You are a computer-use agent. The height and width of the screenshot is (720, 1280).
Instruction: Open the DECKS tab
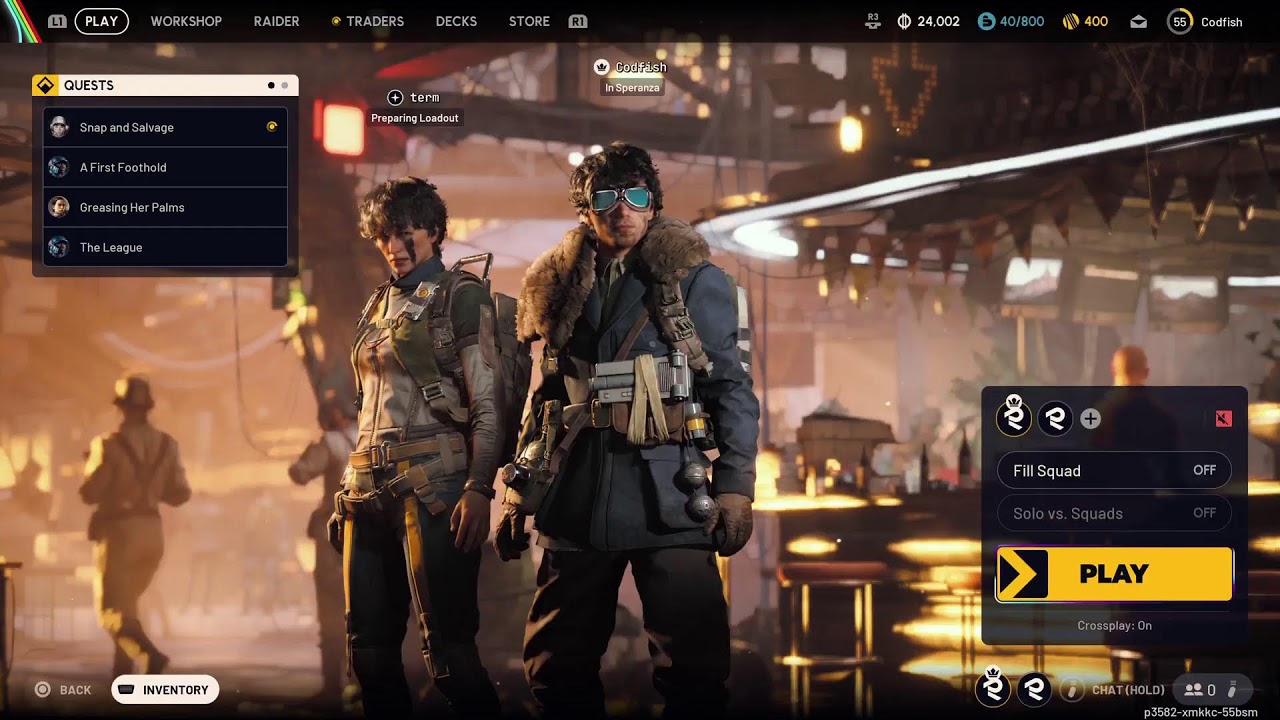coord(456,21)
